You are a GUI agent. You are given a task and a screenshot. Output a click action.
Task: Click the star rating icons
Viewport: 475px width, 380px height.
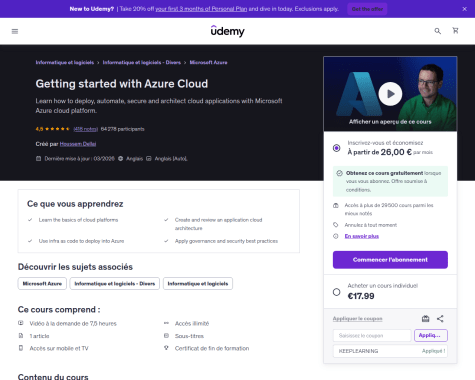tap(57, 129)
